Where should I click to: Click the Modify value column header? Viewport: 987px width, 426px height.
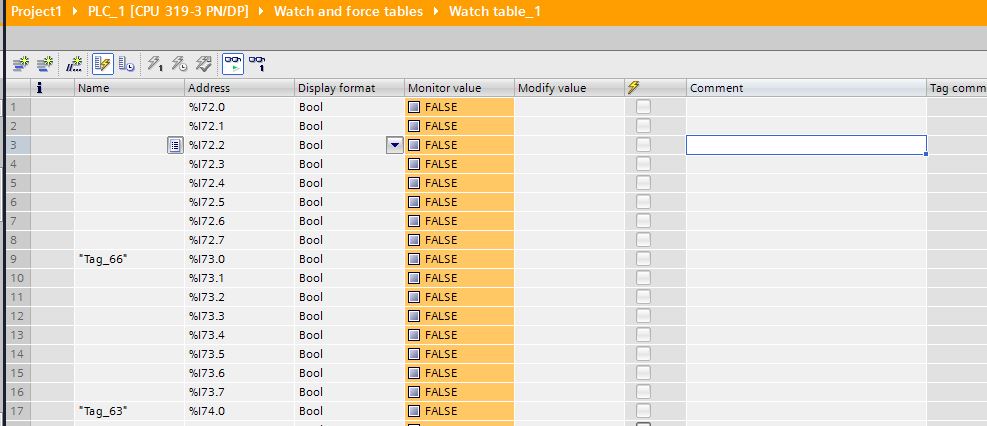click(x=569, y=88)
